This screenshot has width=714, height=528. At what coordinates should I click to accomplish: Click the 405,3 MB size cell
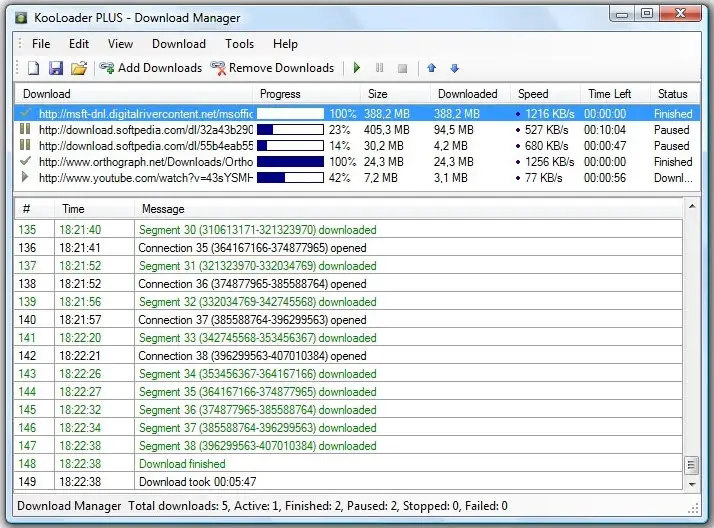click(x=386, y=130)
